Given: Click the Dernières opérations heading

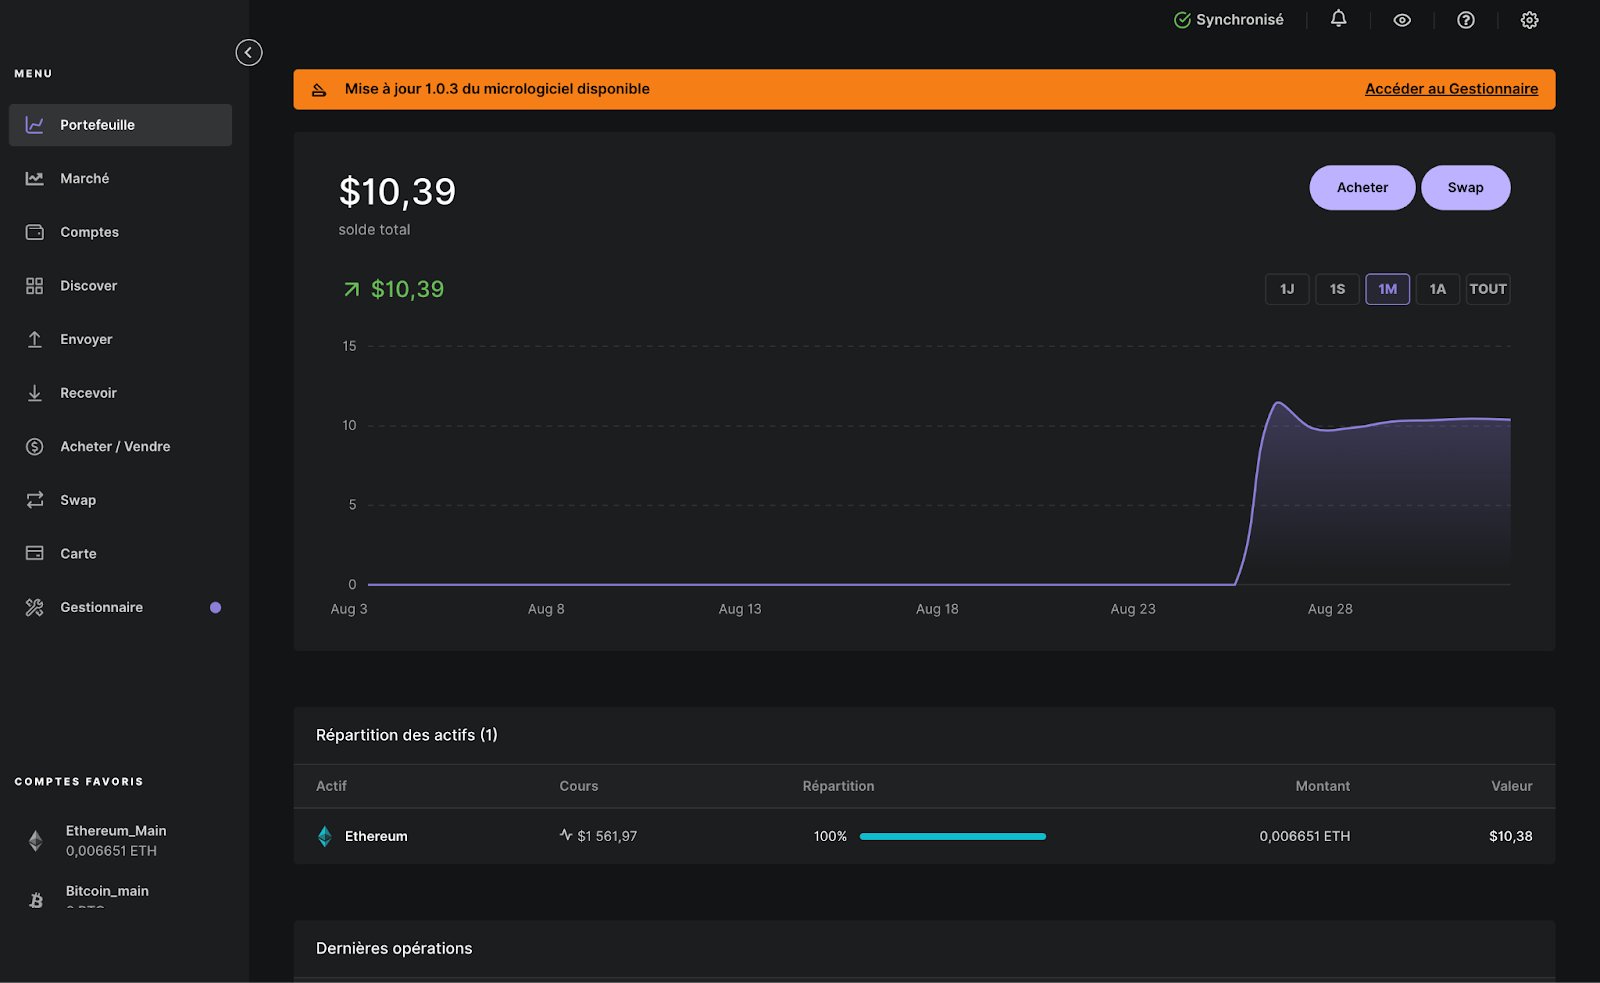Looking at the screenshot, I should [394, 948].
